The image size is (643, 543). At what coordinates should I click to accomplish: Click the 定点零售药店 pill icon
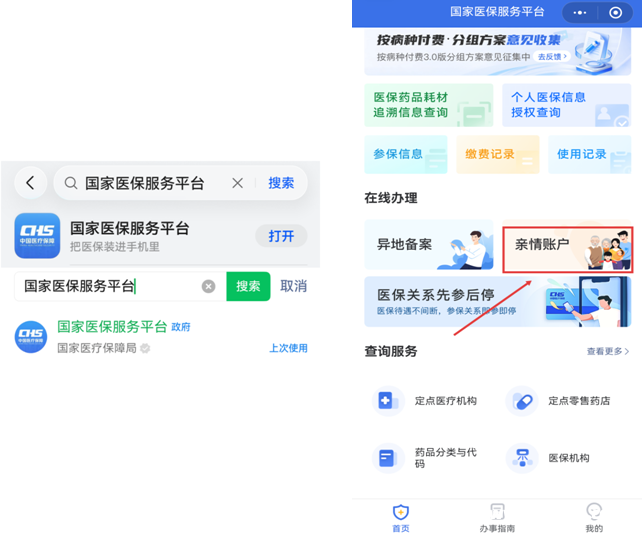click(x=522, y=401)
